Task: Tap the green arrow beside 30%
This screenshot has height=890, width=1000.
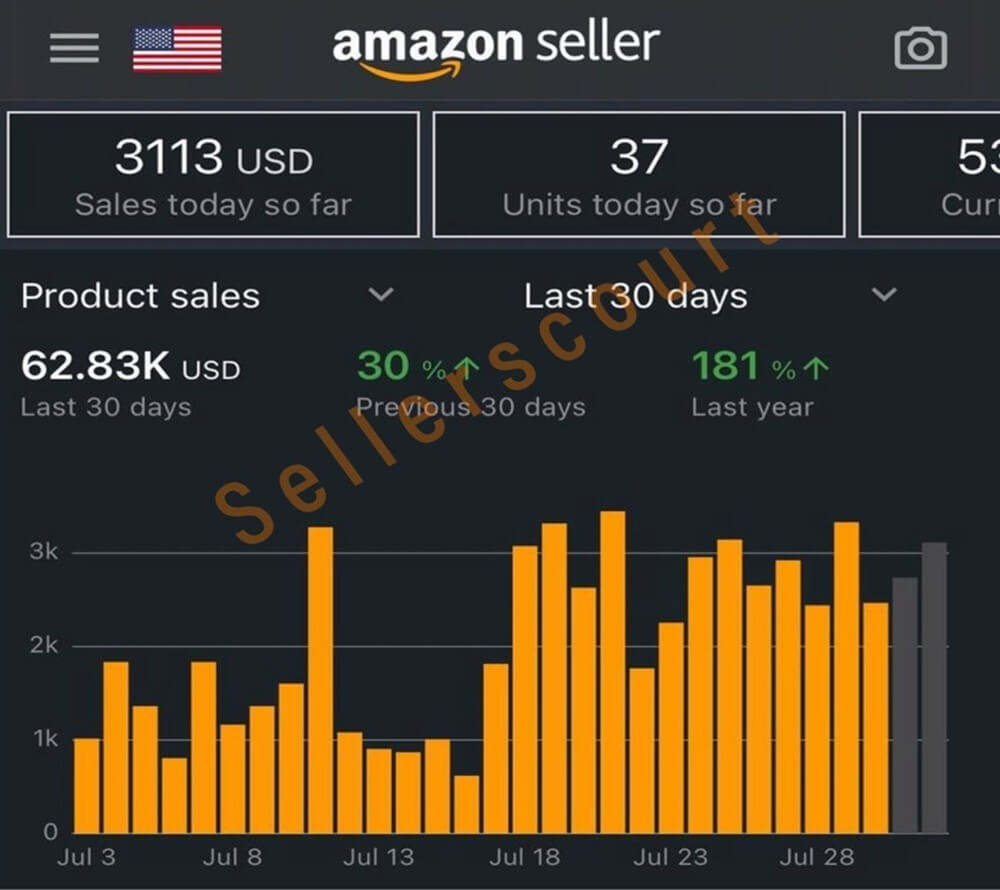Action: tap(466, 369)
